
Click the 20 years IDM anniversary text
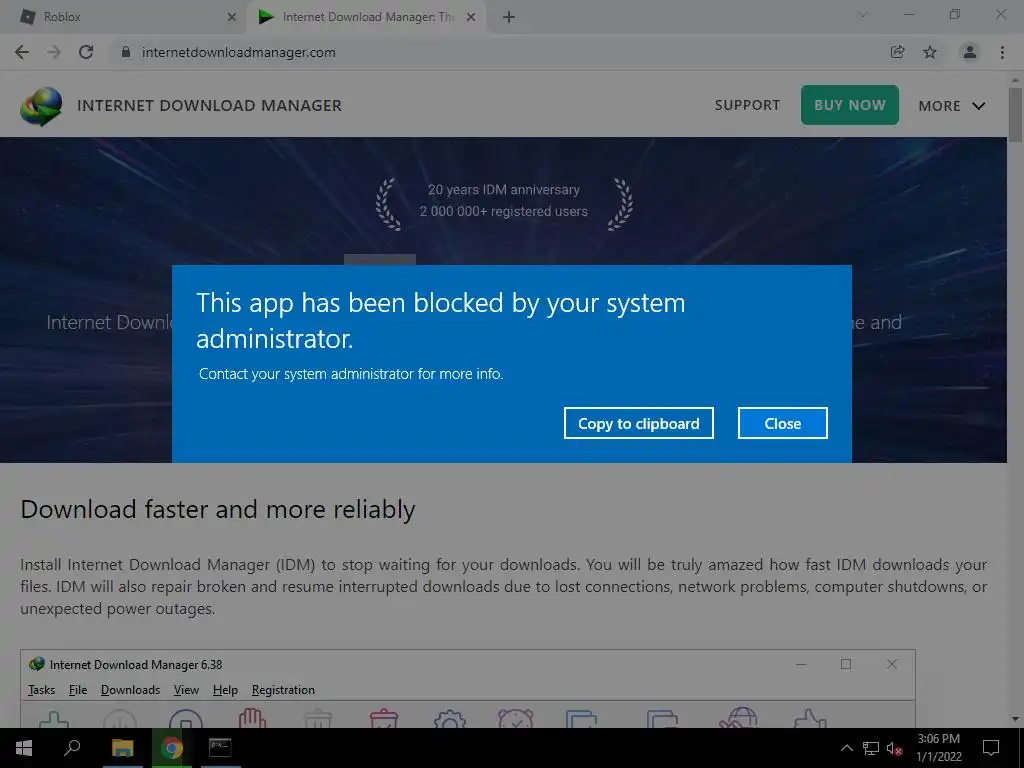tap(504, 189)
